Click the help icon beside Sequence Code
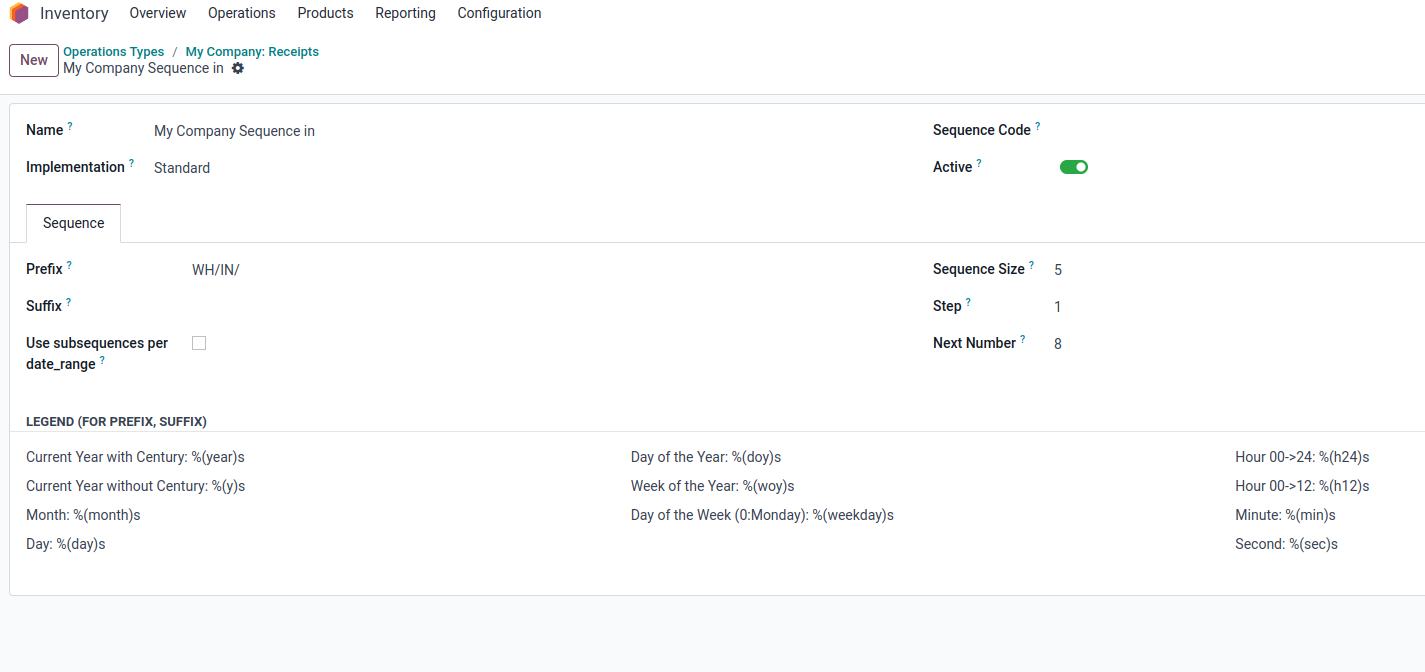Image resolution: width=1425 pixels, height=672 pixels. [1037, 127]
